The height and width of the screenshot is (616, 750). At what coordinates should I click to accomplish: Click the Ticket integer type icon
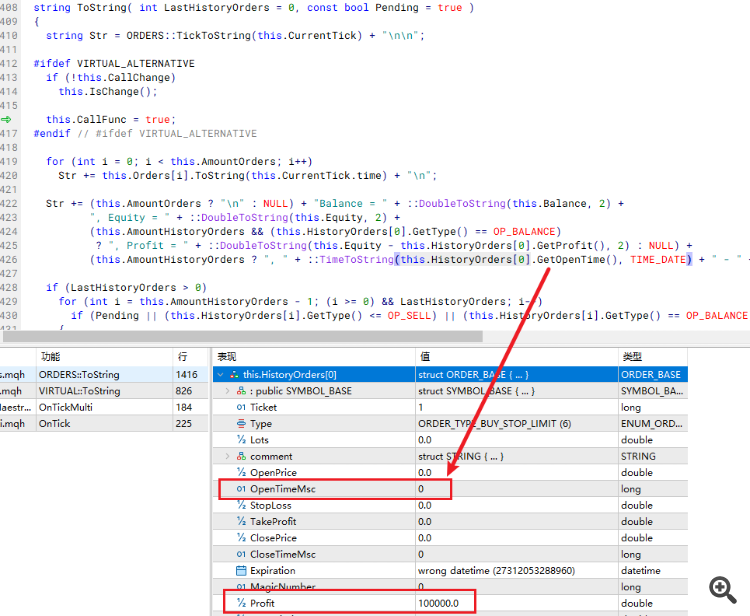241,407
